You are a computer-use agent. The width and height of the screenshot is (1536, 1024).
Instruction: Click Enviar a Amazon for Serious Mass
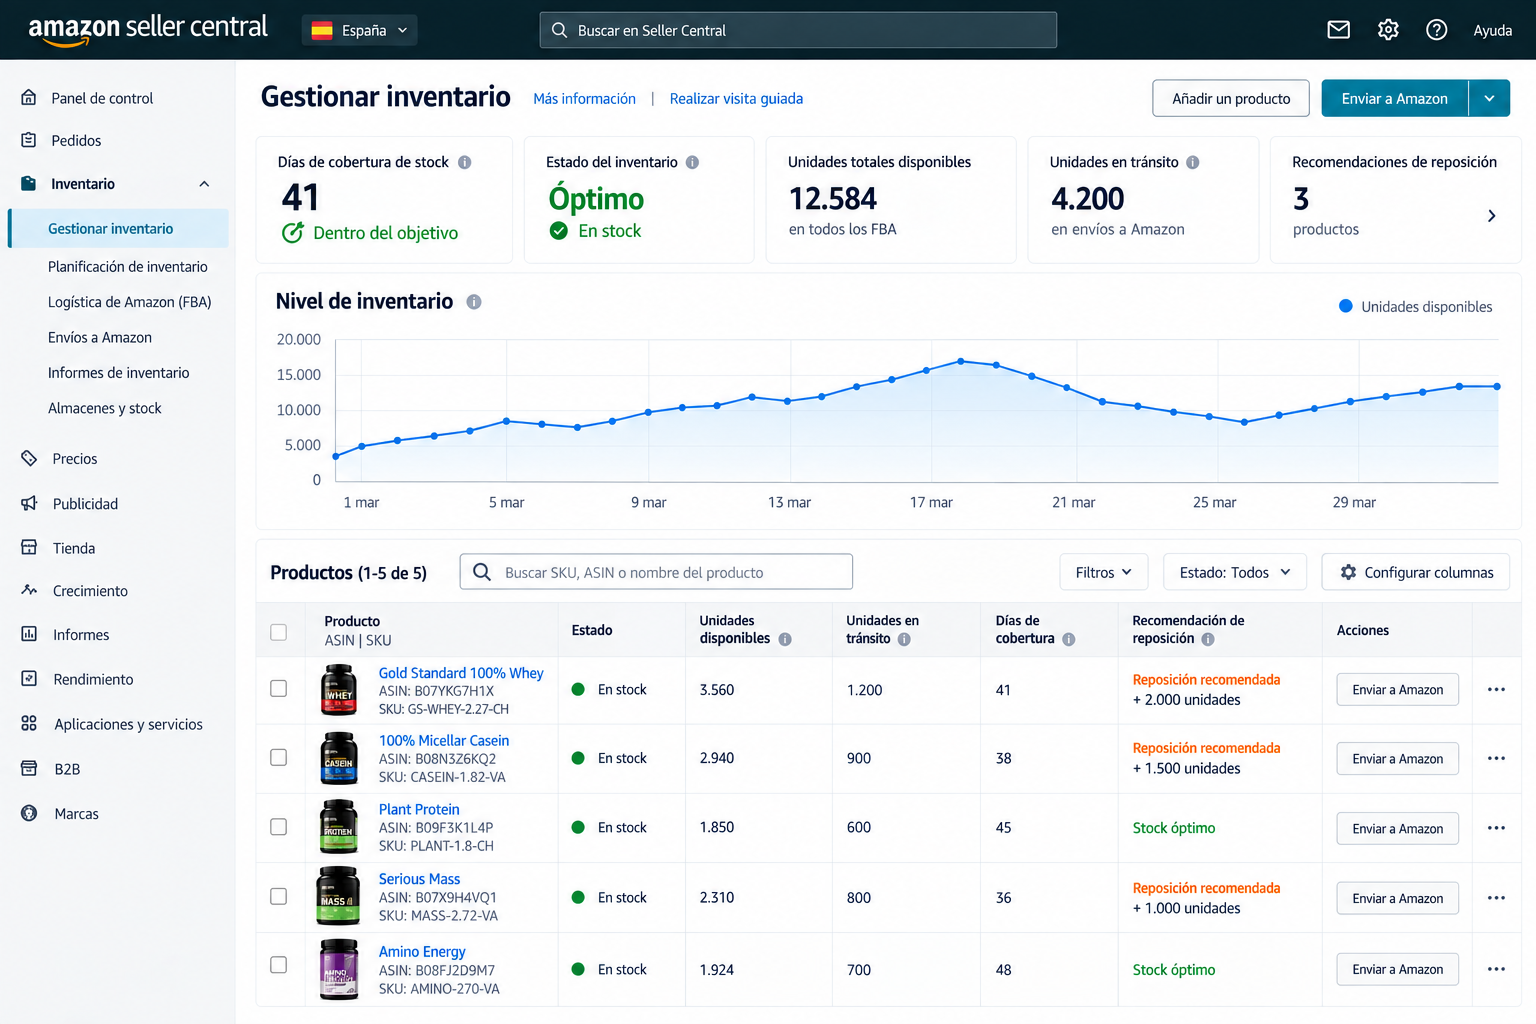pyautogui.click(x=1397, y=898)
